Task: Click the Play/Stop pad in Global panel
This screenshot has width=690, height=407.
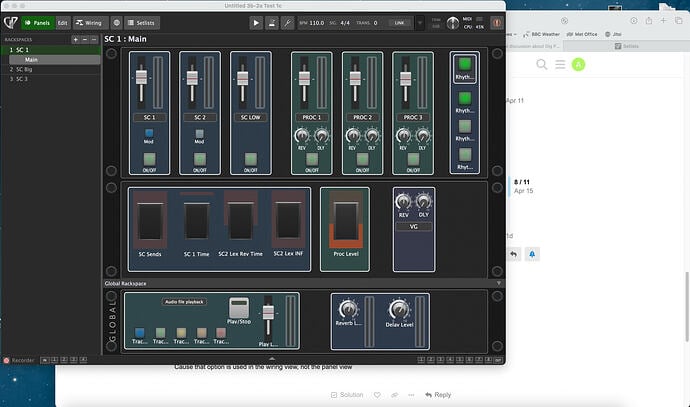Action: coord(239,308)
